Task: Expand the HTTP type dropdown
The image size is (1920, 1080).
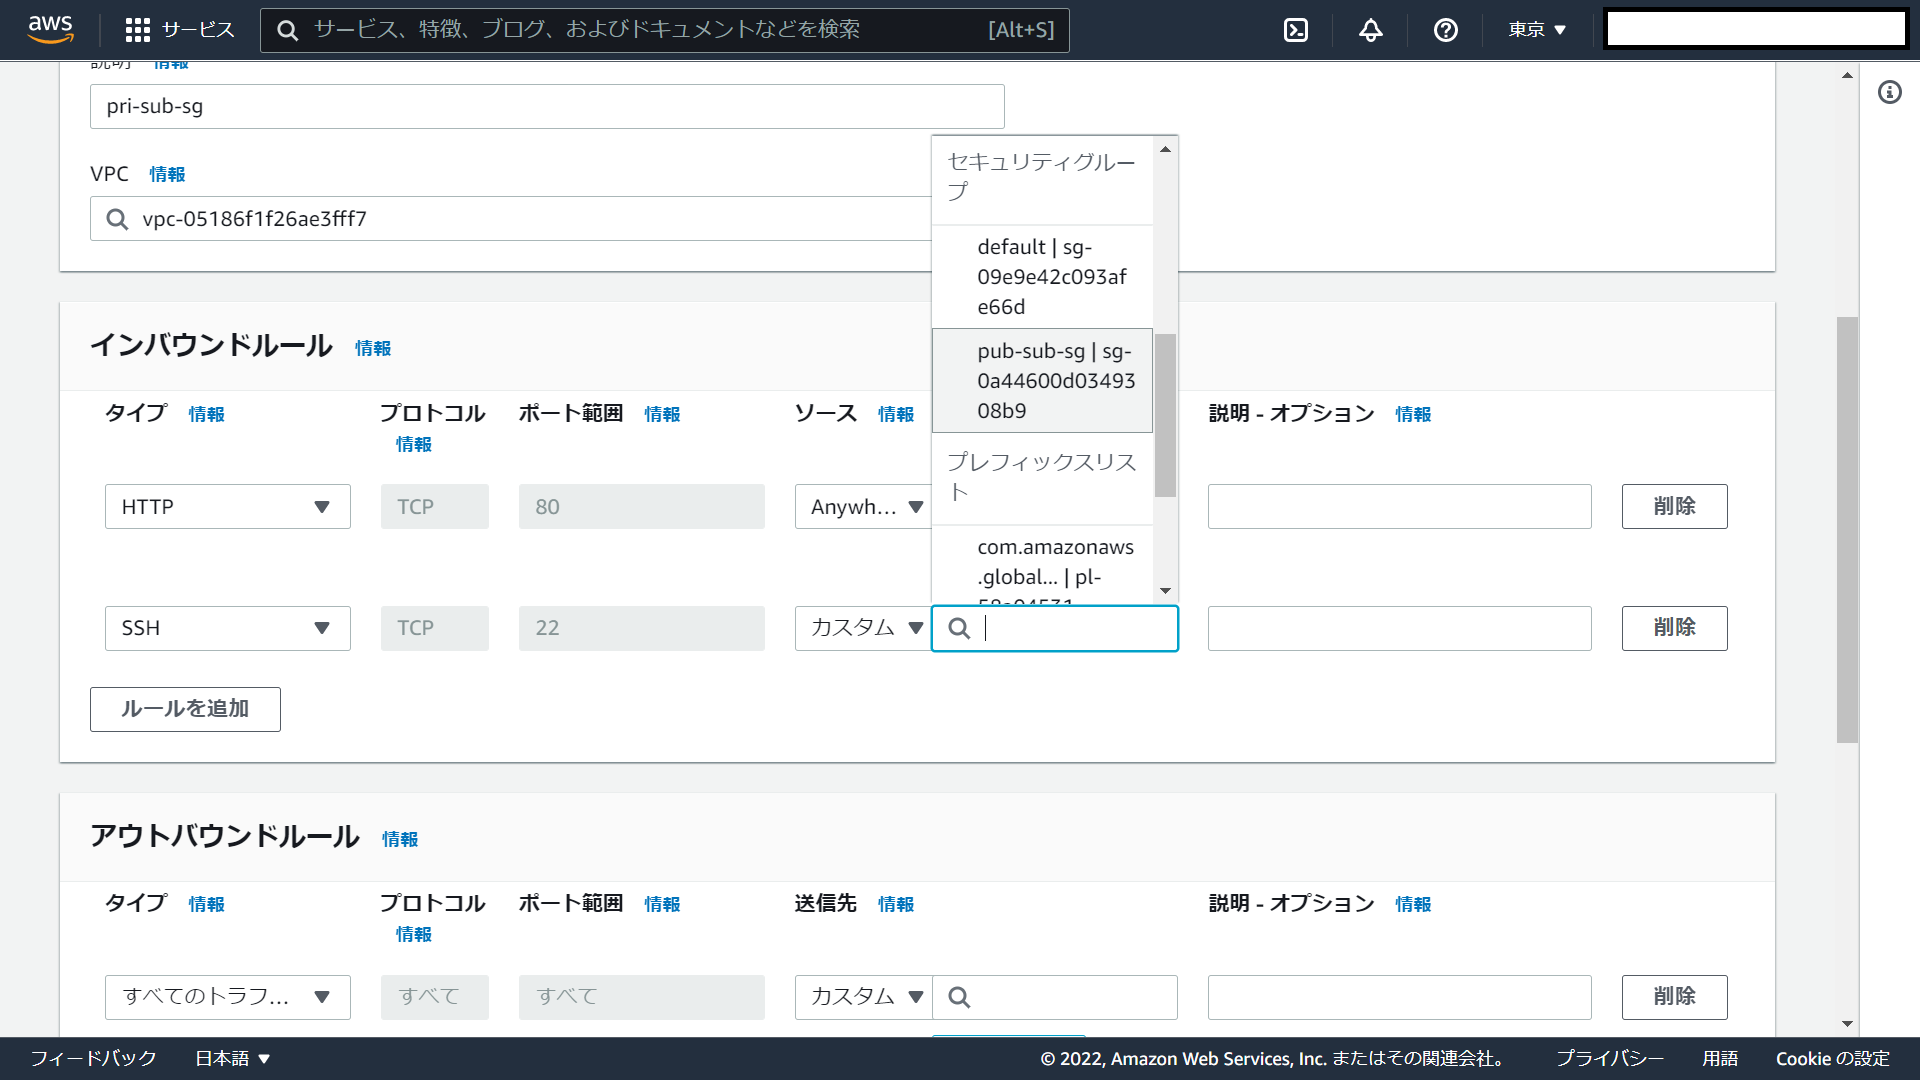Action: point(227,507)
